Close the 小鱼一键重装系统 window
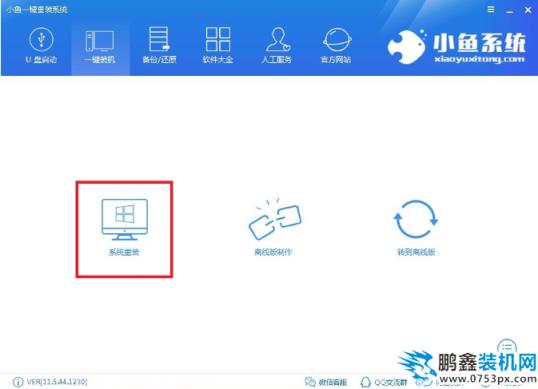This screenshot has height=389, width=538. [528, 10]
